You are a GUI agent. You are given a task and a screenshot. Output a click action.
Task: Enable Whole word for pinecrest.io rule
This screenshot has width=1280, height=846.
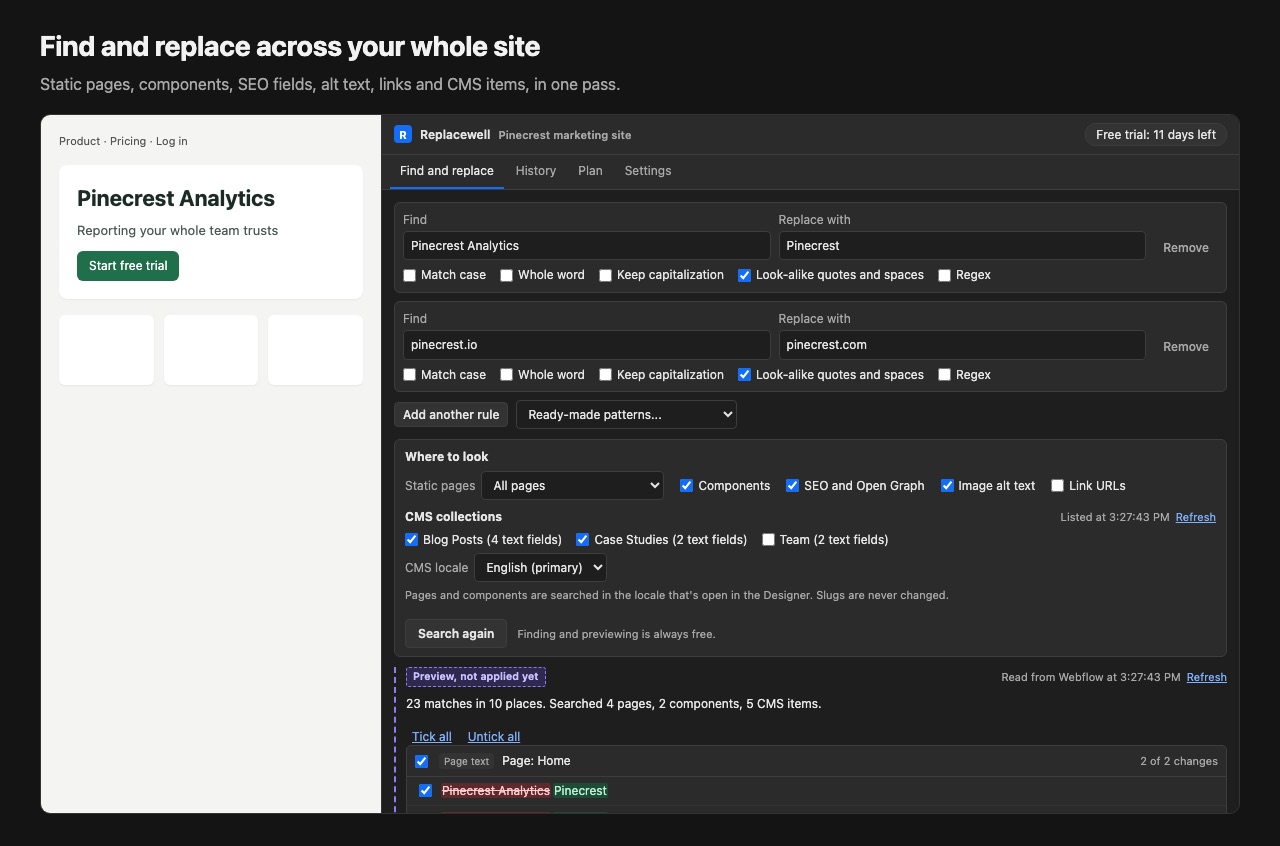[x=507, y=375]
